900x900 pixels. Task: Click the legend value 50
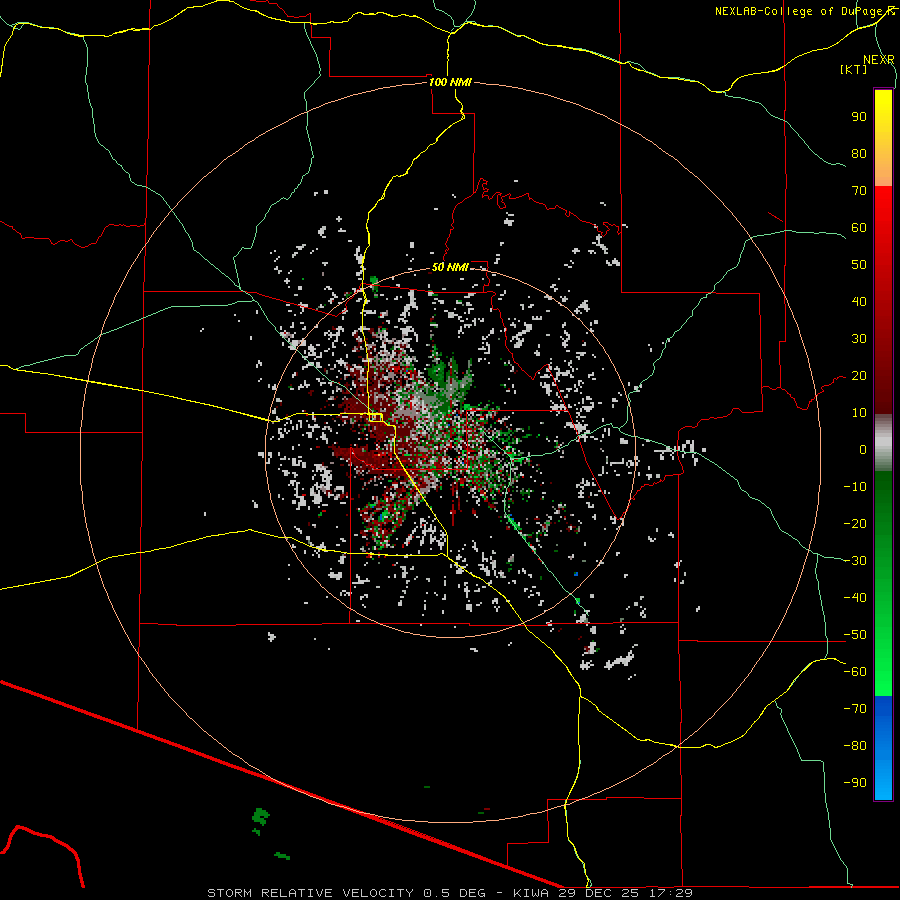coord(859,265)
